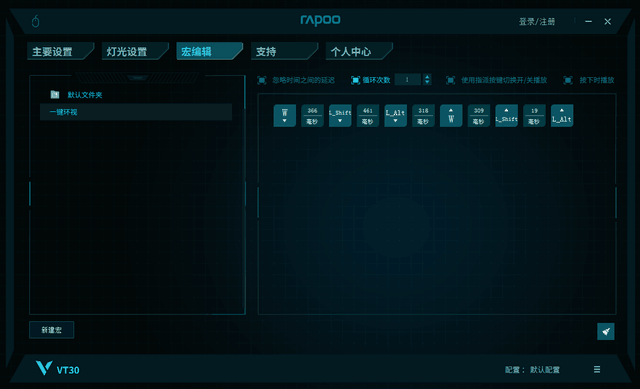
Task: Decrease loop count with down arrow
Action: [x=427, y=82]
